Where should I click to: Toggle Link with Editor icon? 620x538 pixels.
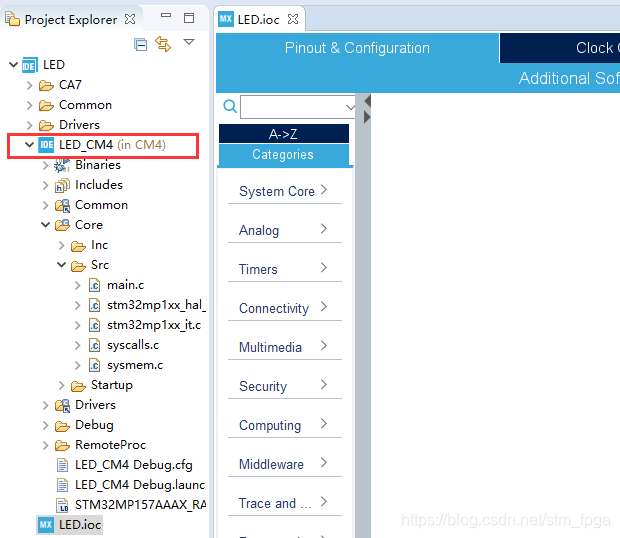coord(163,44)
